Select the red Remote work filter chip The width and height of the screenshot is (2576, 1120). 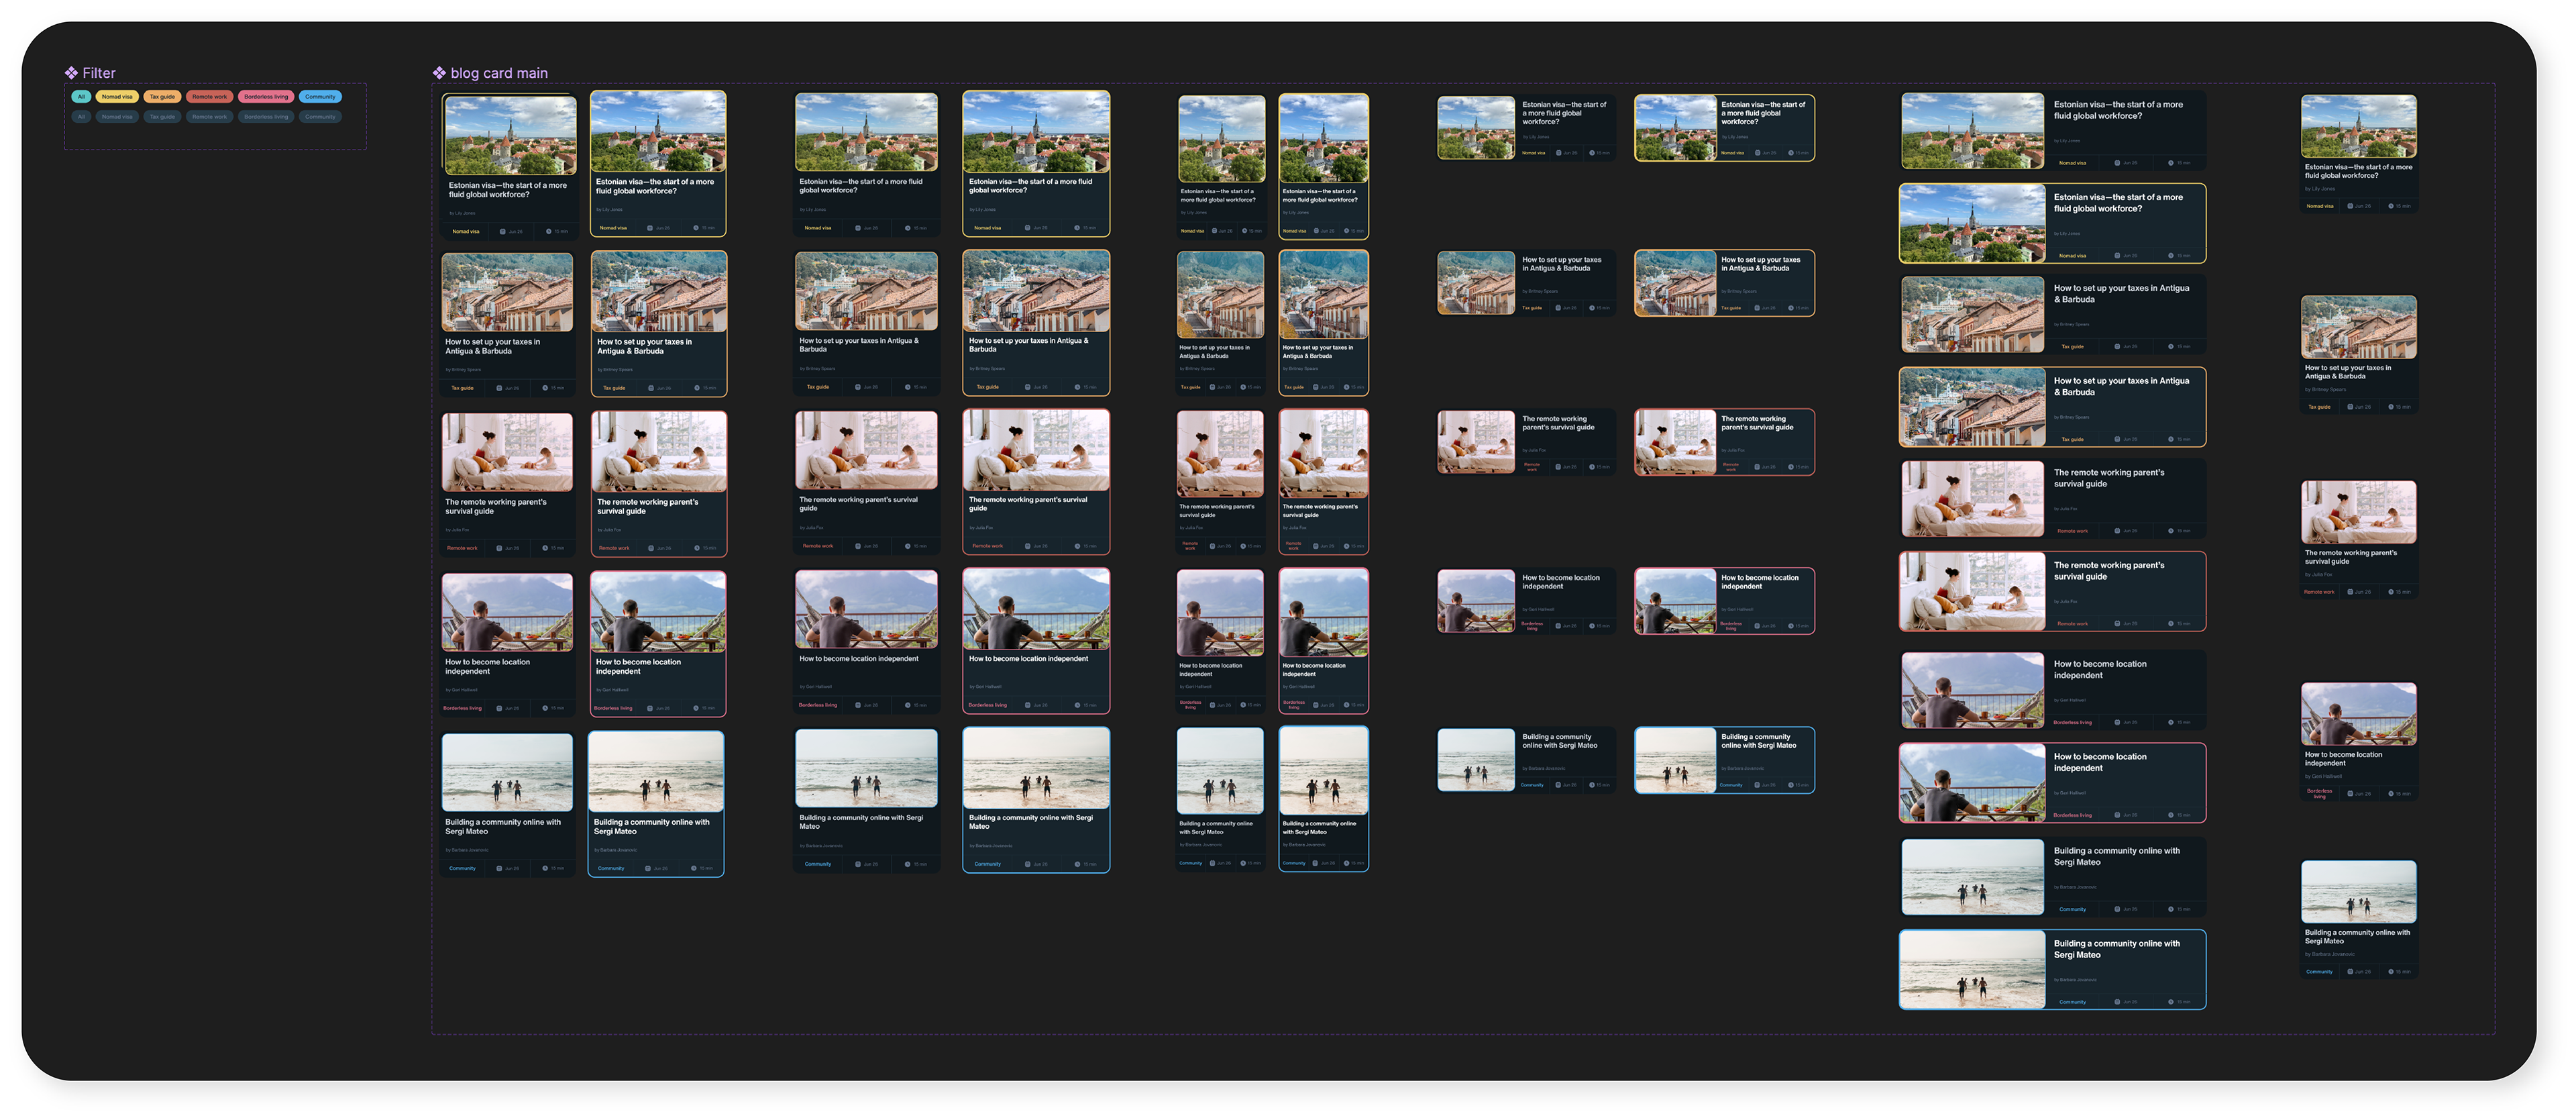209,97
